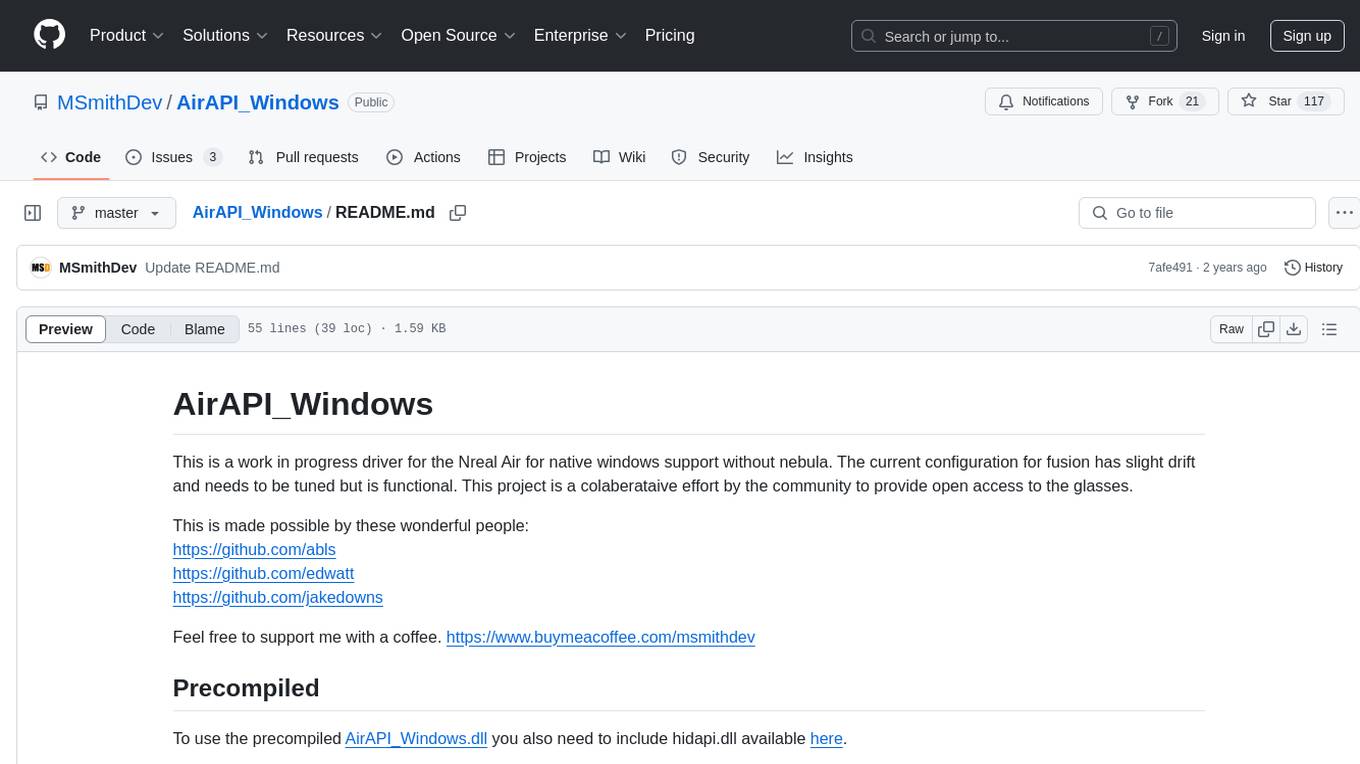The width and height of the screenshot is (1360, 764).
Task: Switch to the Pull requests tab
Action: [x=303, y=157]
